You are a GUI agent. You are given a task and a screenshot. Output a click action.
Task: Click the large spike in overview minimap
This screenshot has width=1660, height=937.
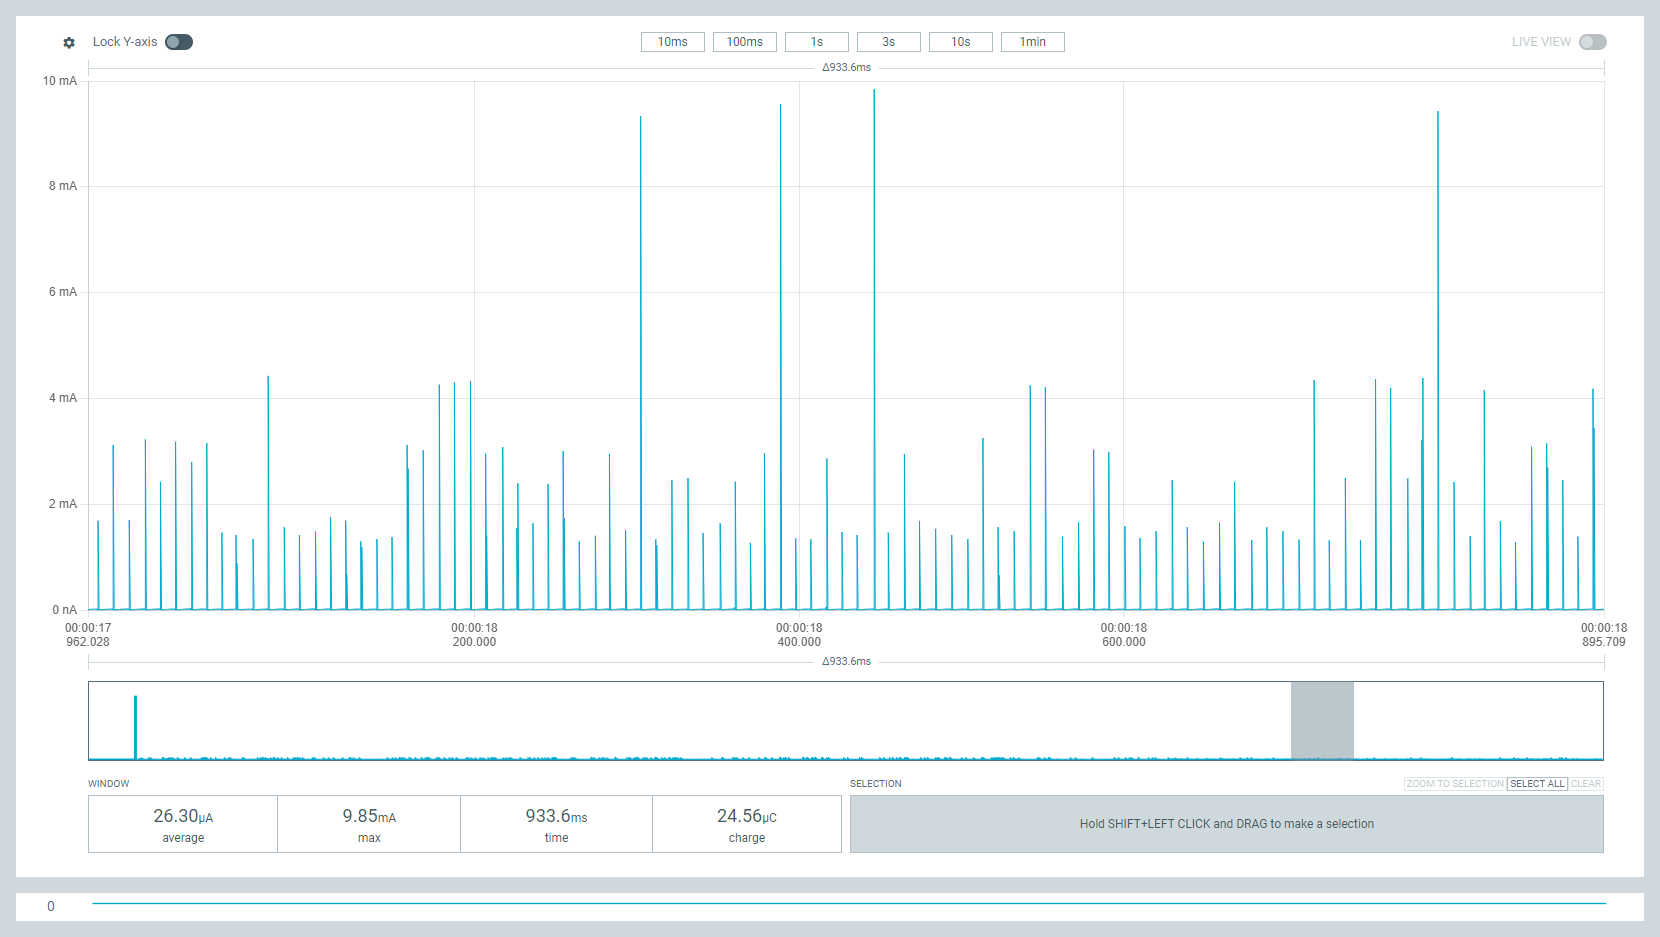coord(135,727)
